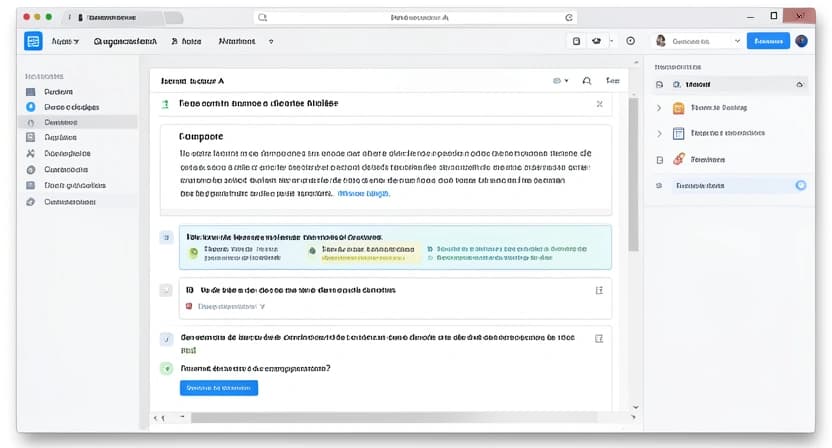Click the bell icon in the main panel header
The image size is (832, 448).
pos(587,81)
